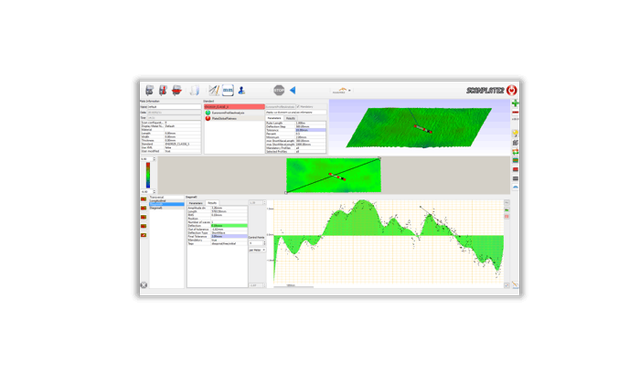Toggle the lightbulb lighting icon
The height and width of the screenshot is (376, 640).
pos(515,133)
